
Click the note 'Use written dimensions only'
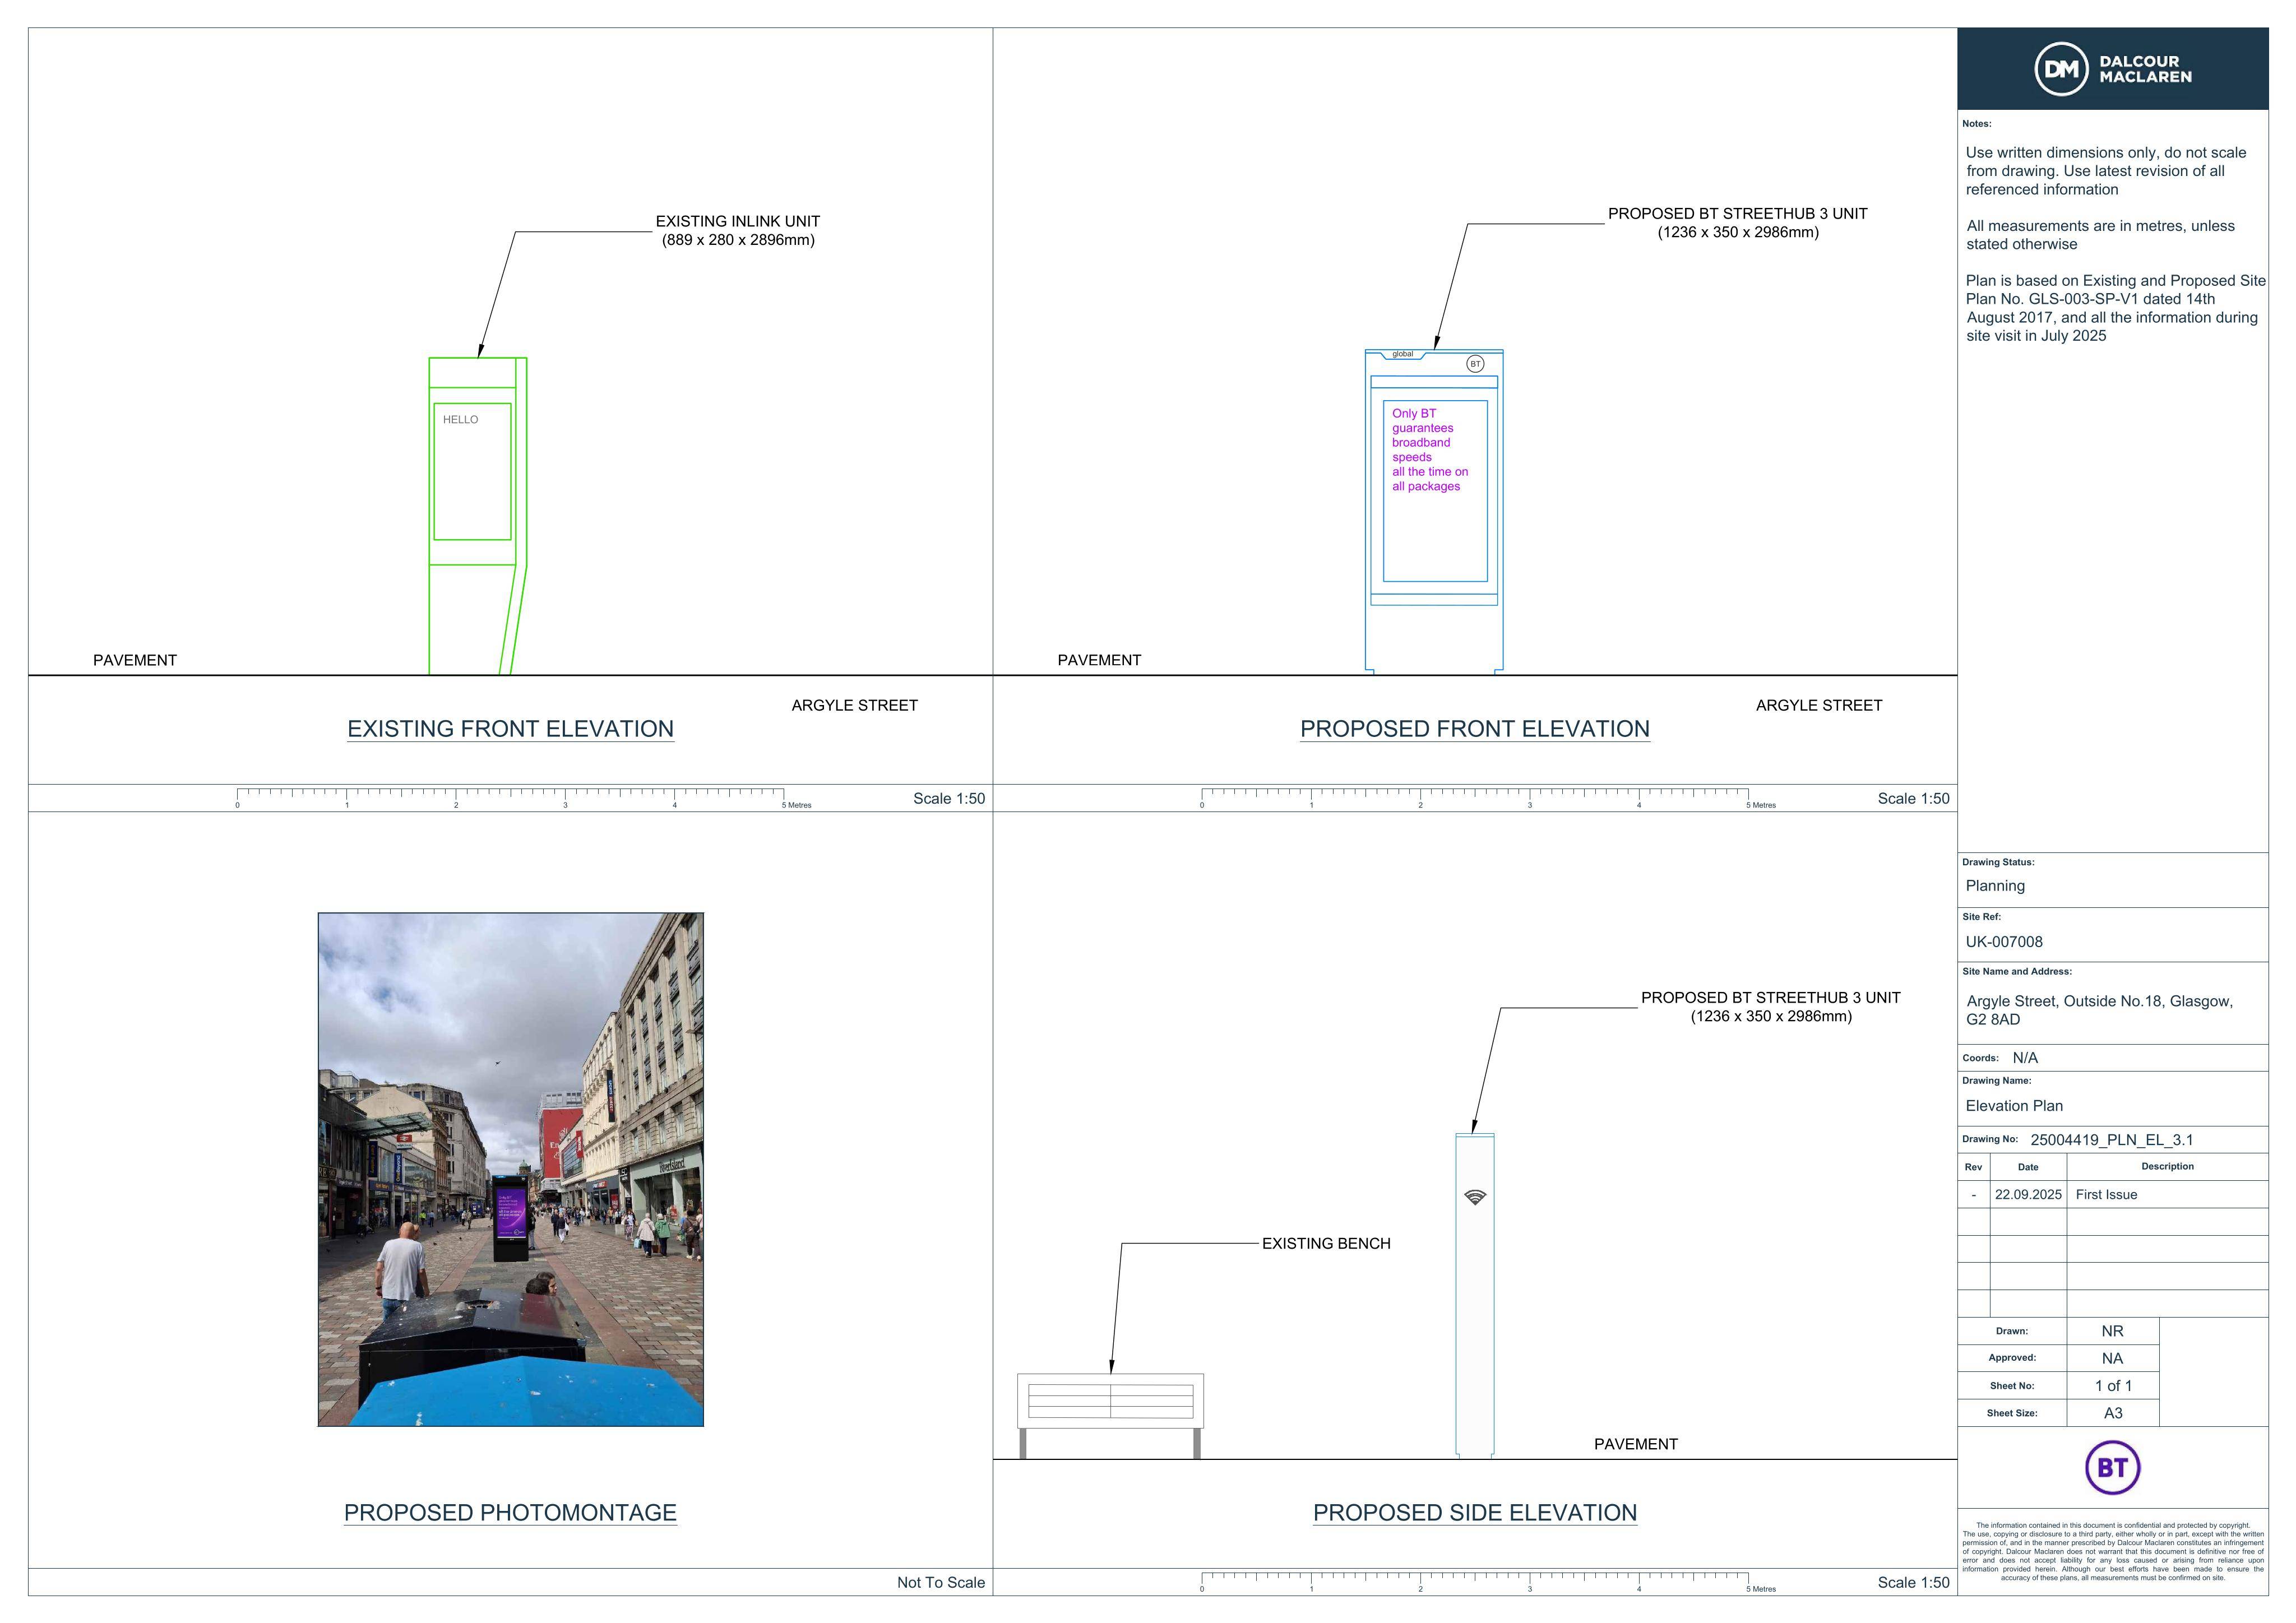click(2105, 171)
